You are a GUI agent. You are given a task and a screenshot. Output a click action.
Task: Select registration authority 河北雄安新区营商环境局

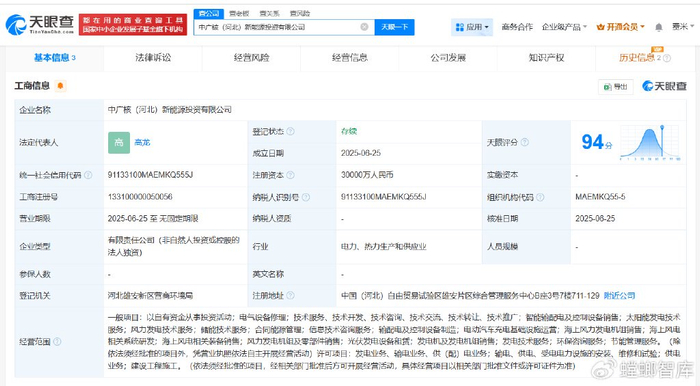pos(150,295)
